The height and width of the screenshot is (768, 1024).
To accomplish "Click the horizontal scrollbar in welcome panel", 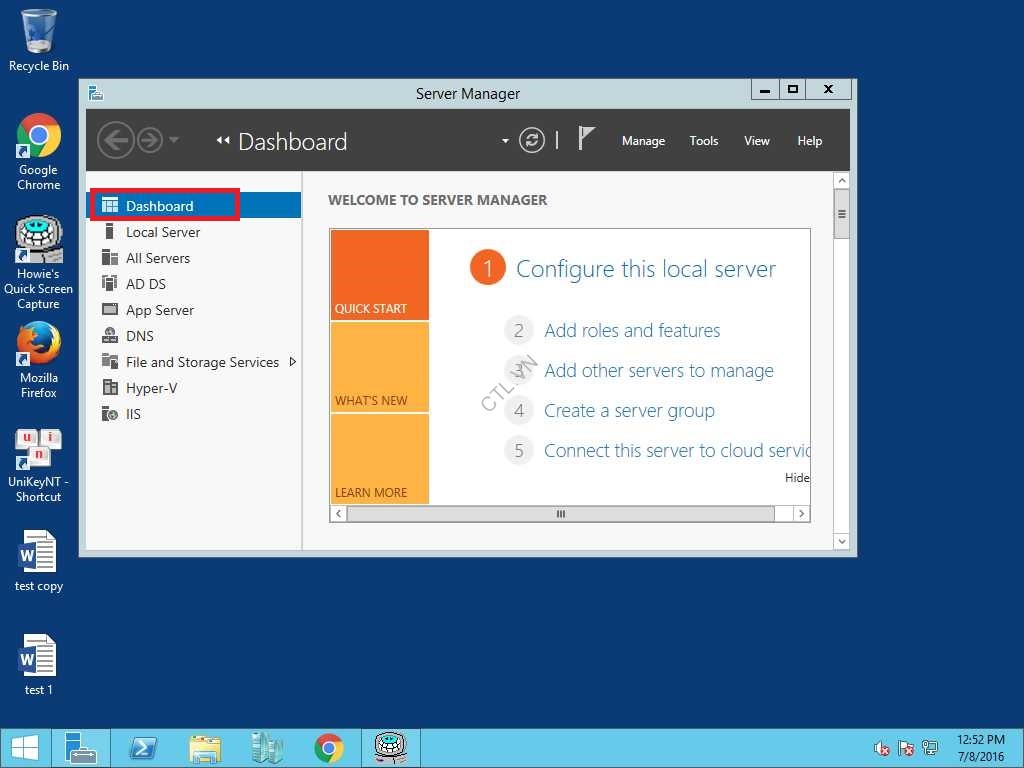I will 560,514.
